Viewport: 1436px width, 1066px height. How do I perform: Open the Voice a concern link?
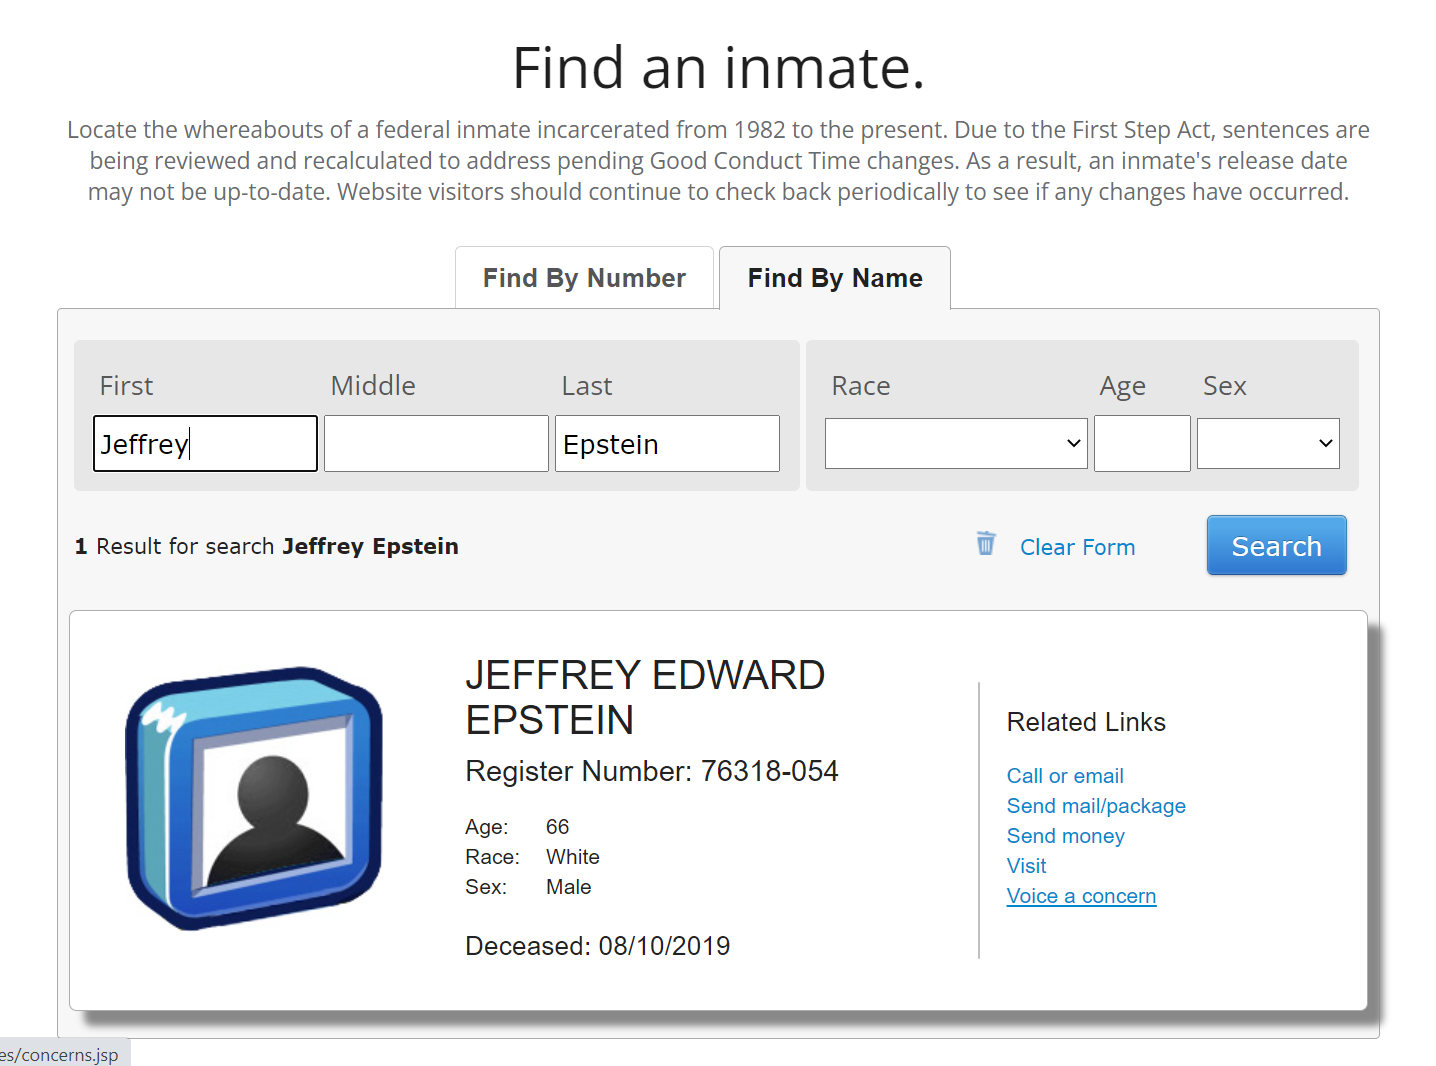[1081, 896]
